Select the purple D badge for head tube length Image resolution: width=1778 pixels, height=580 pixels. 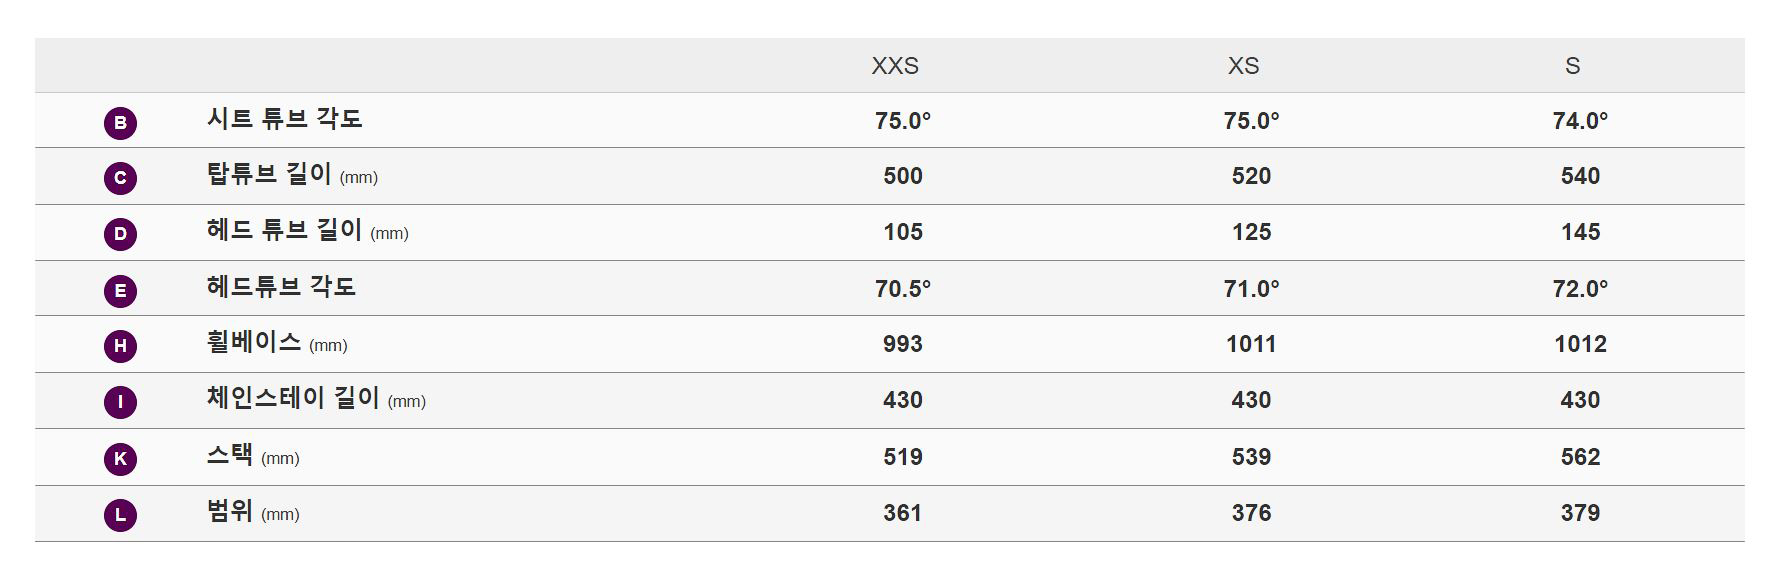coord(120,234)
